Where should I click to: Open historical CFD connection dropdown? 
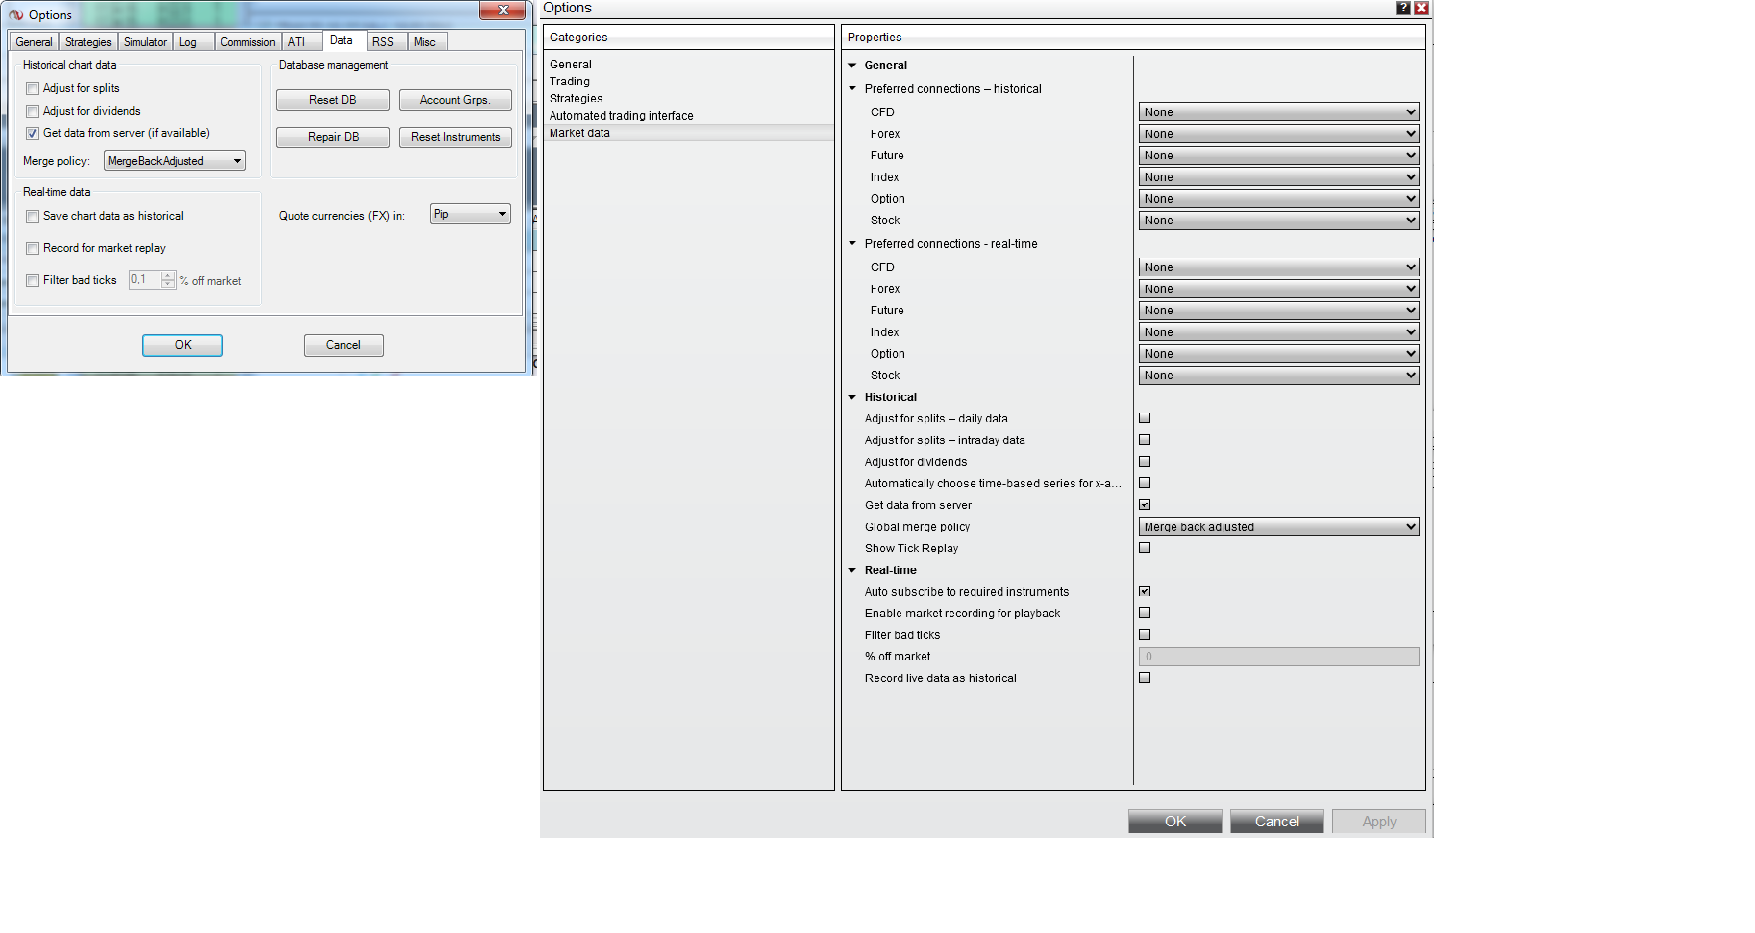click(x=1279, y=112)
